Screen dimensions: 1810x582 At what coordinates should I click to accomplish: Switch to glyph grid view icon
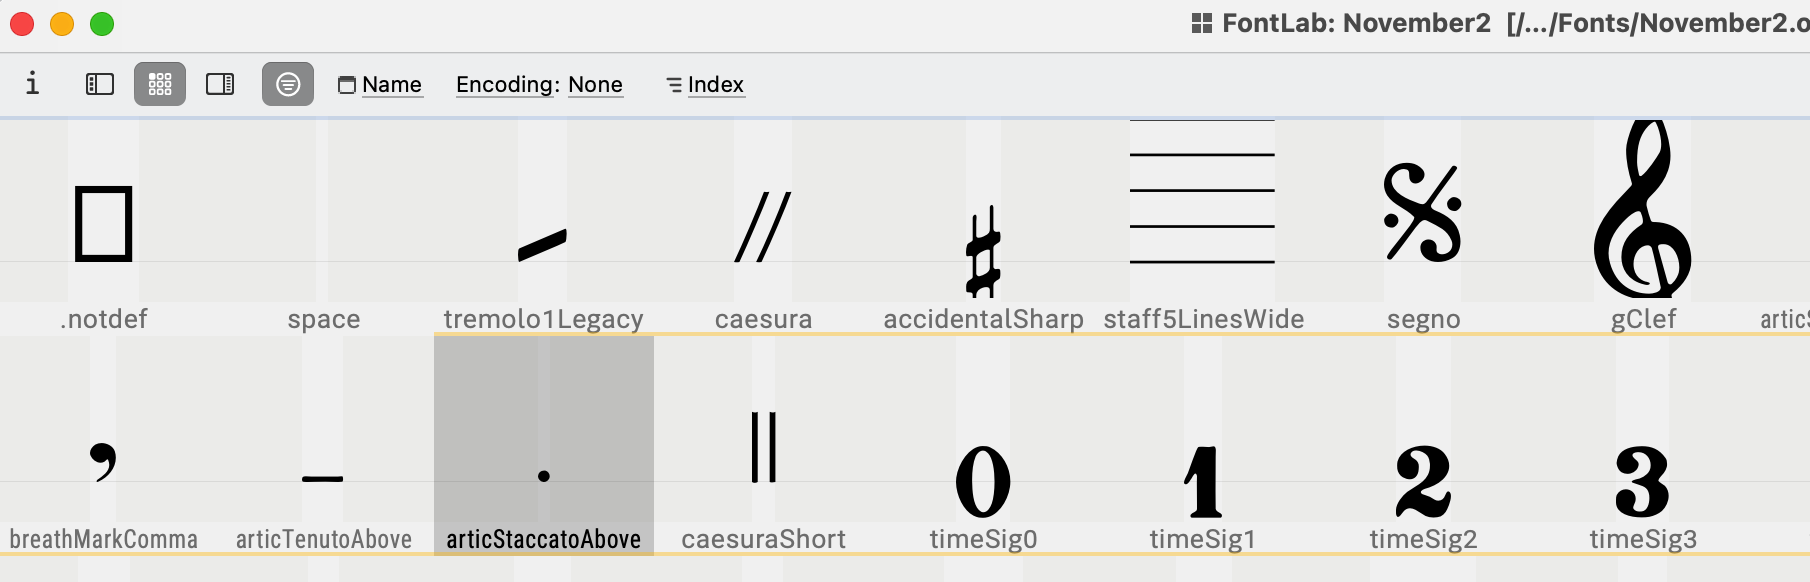click(x=160, y=84)
